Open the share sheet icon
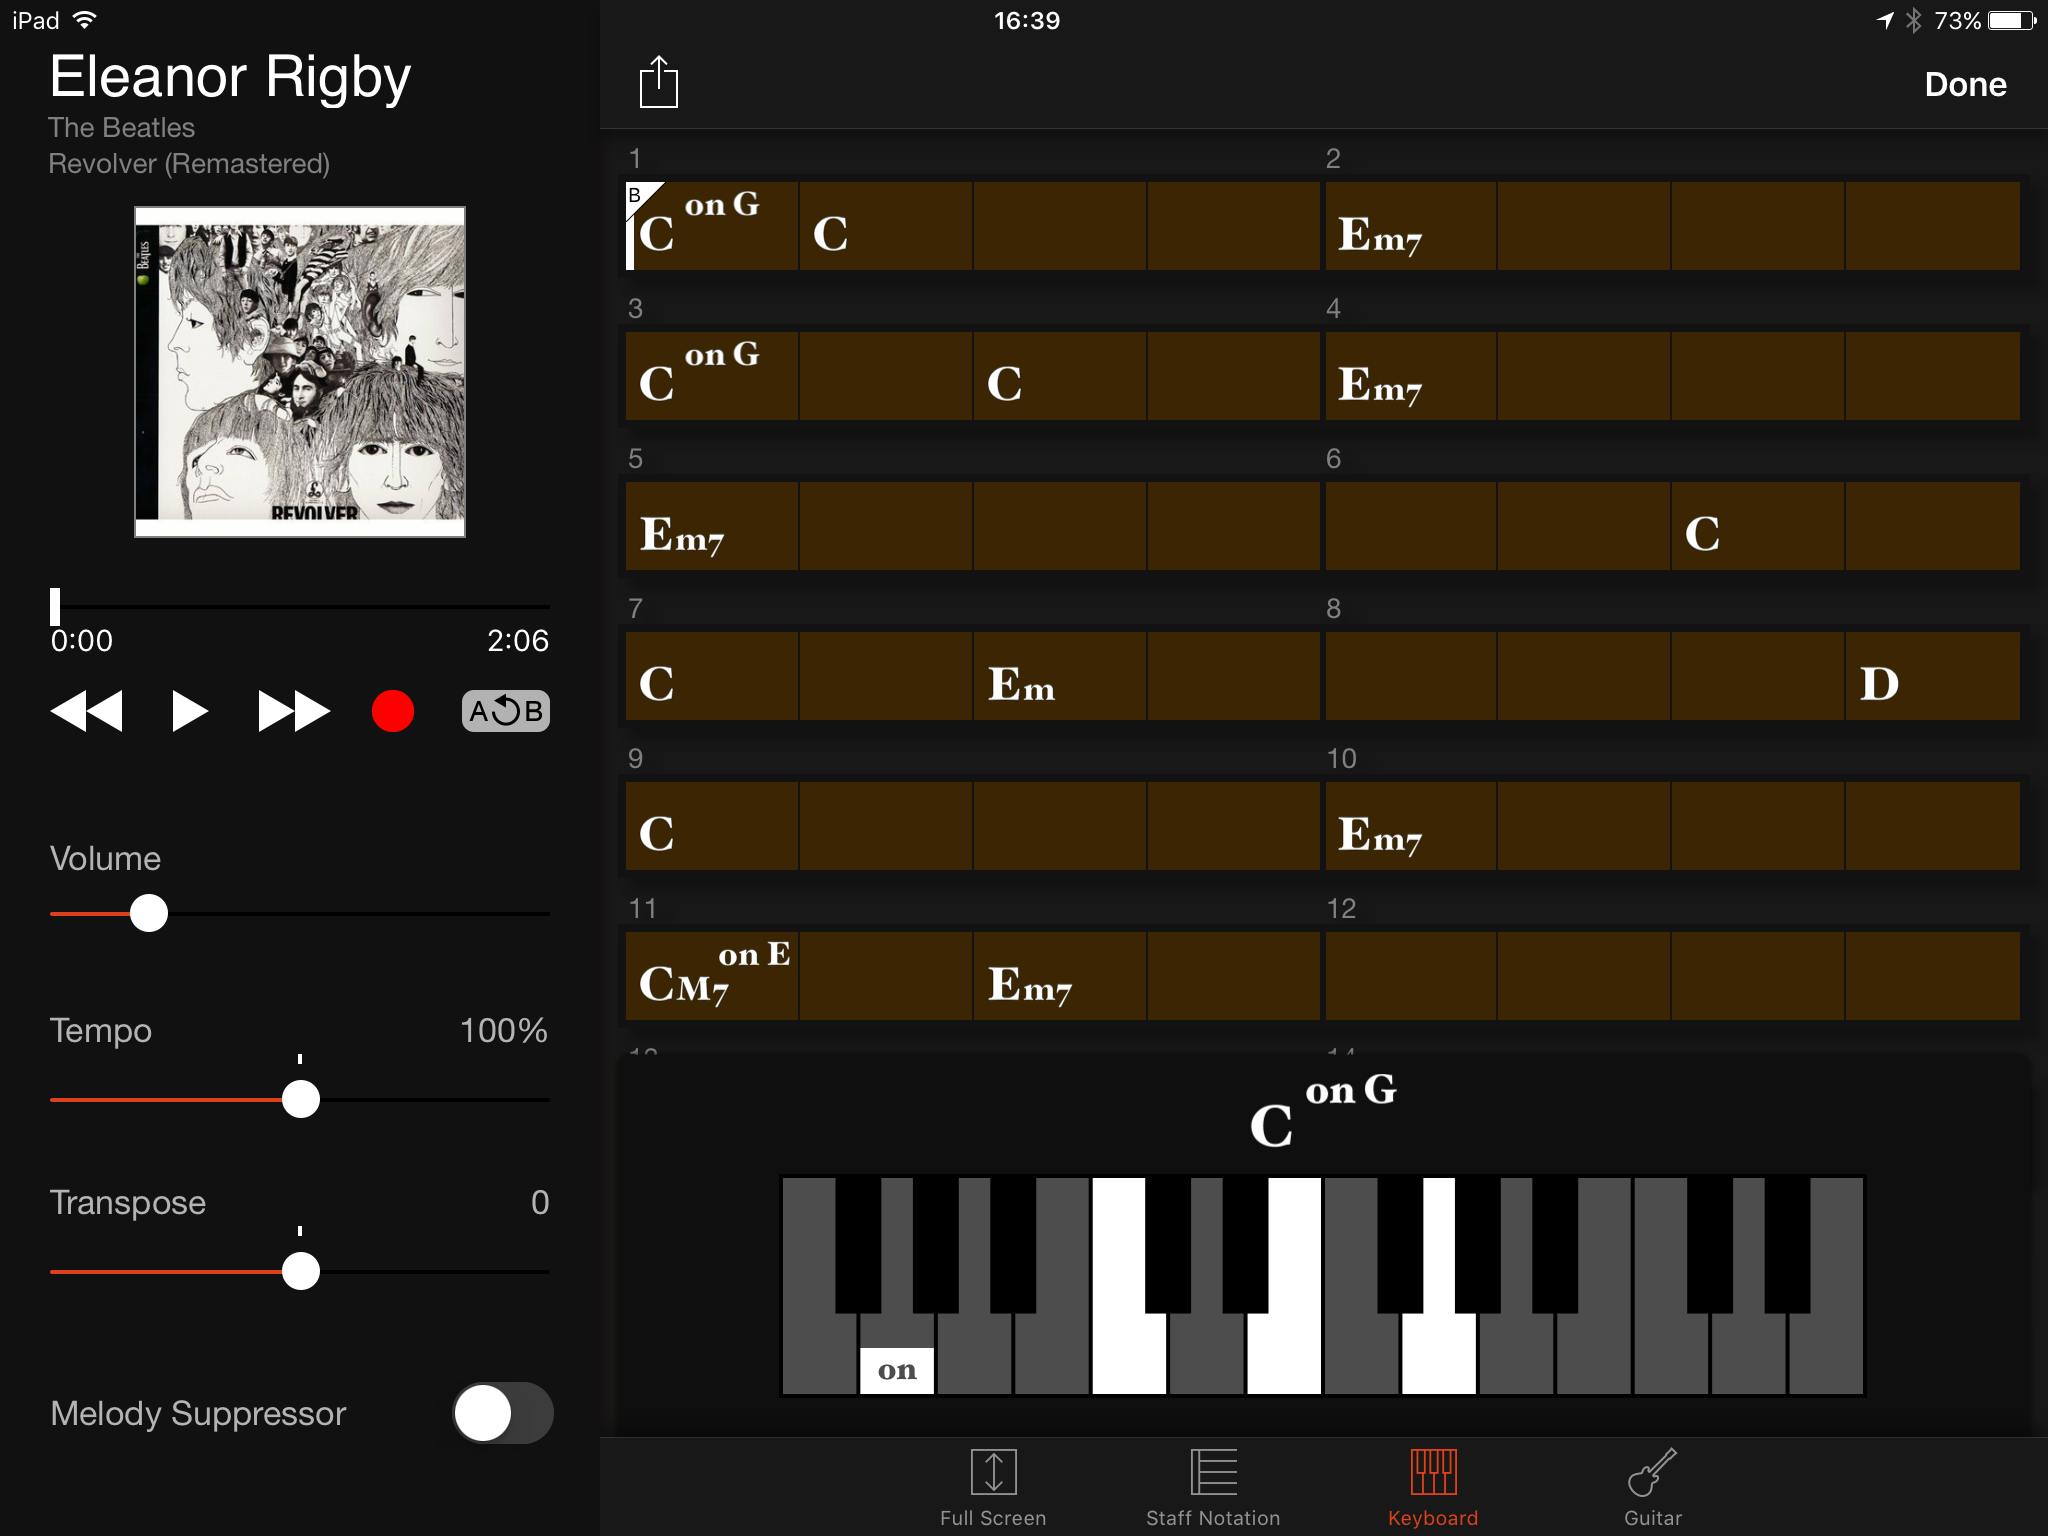 pyautogui.click(x=658, y=83)
